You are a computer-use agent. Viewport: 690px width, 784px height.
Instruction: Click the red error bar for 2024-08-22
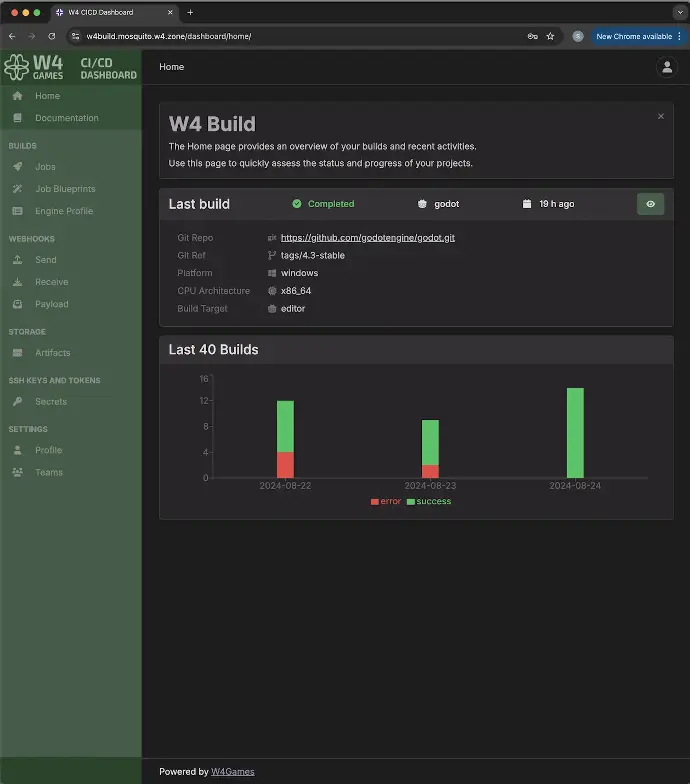click(x=285, y=465)
